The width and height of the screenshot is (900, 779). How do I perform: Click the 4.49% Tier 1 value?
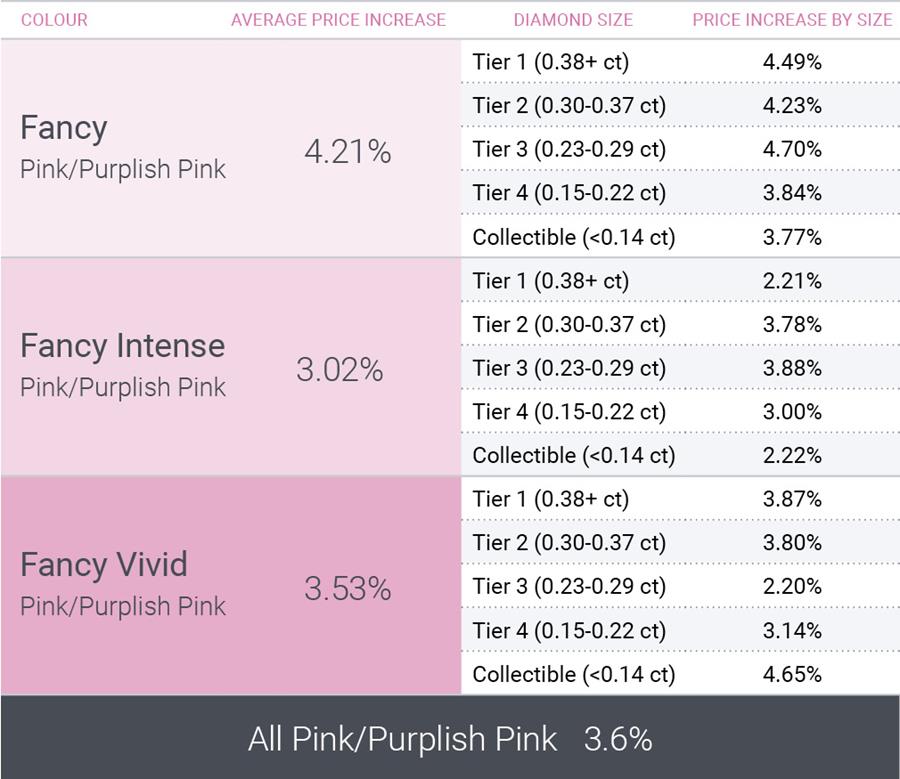792,62
